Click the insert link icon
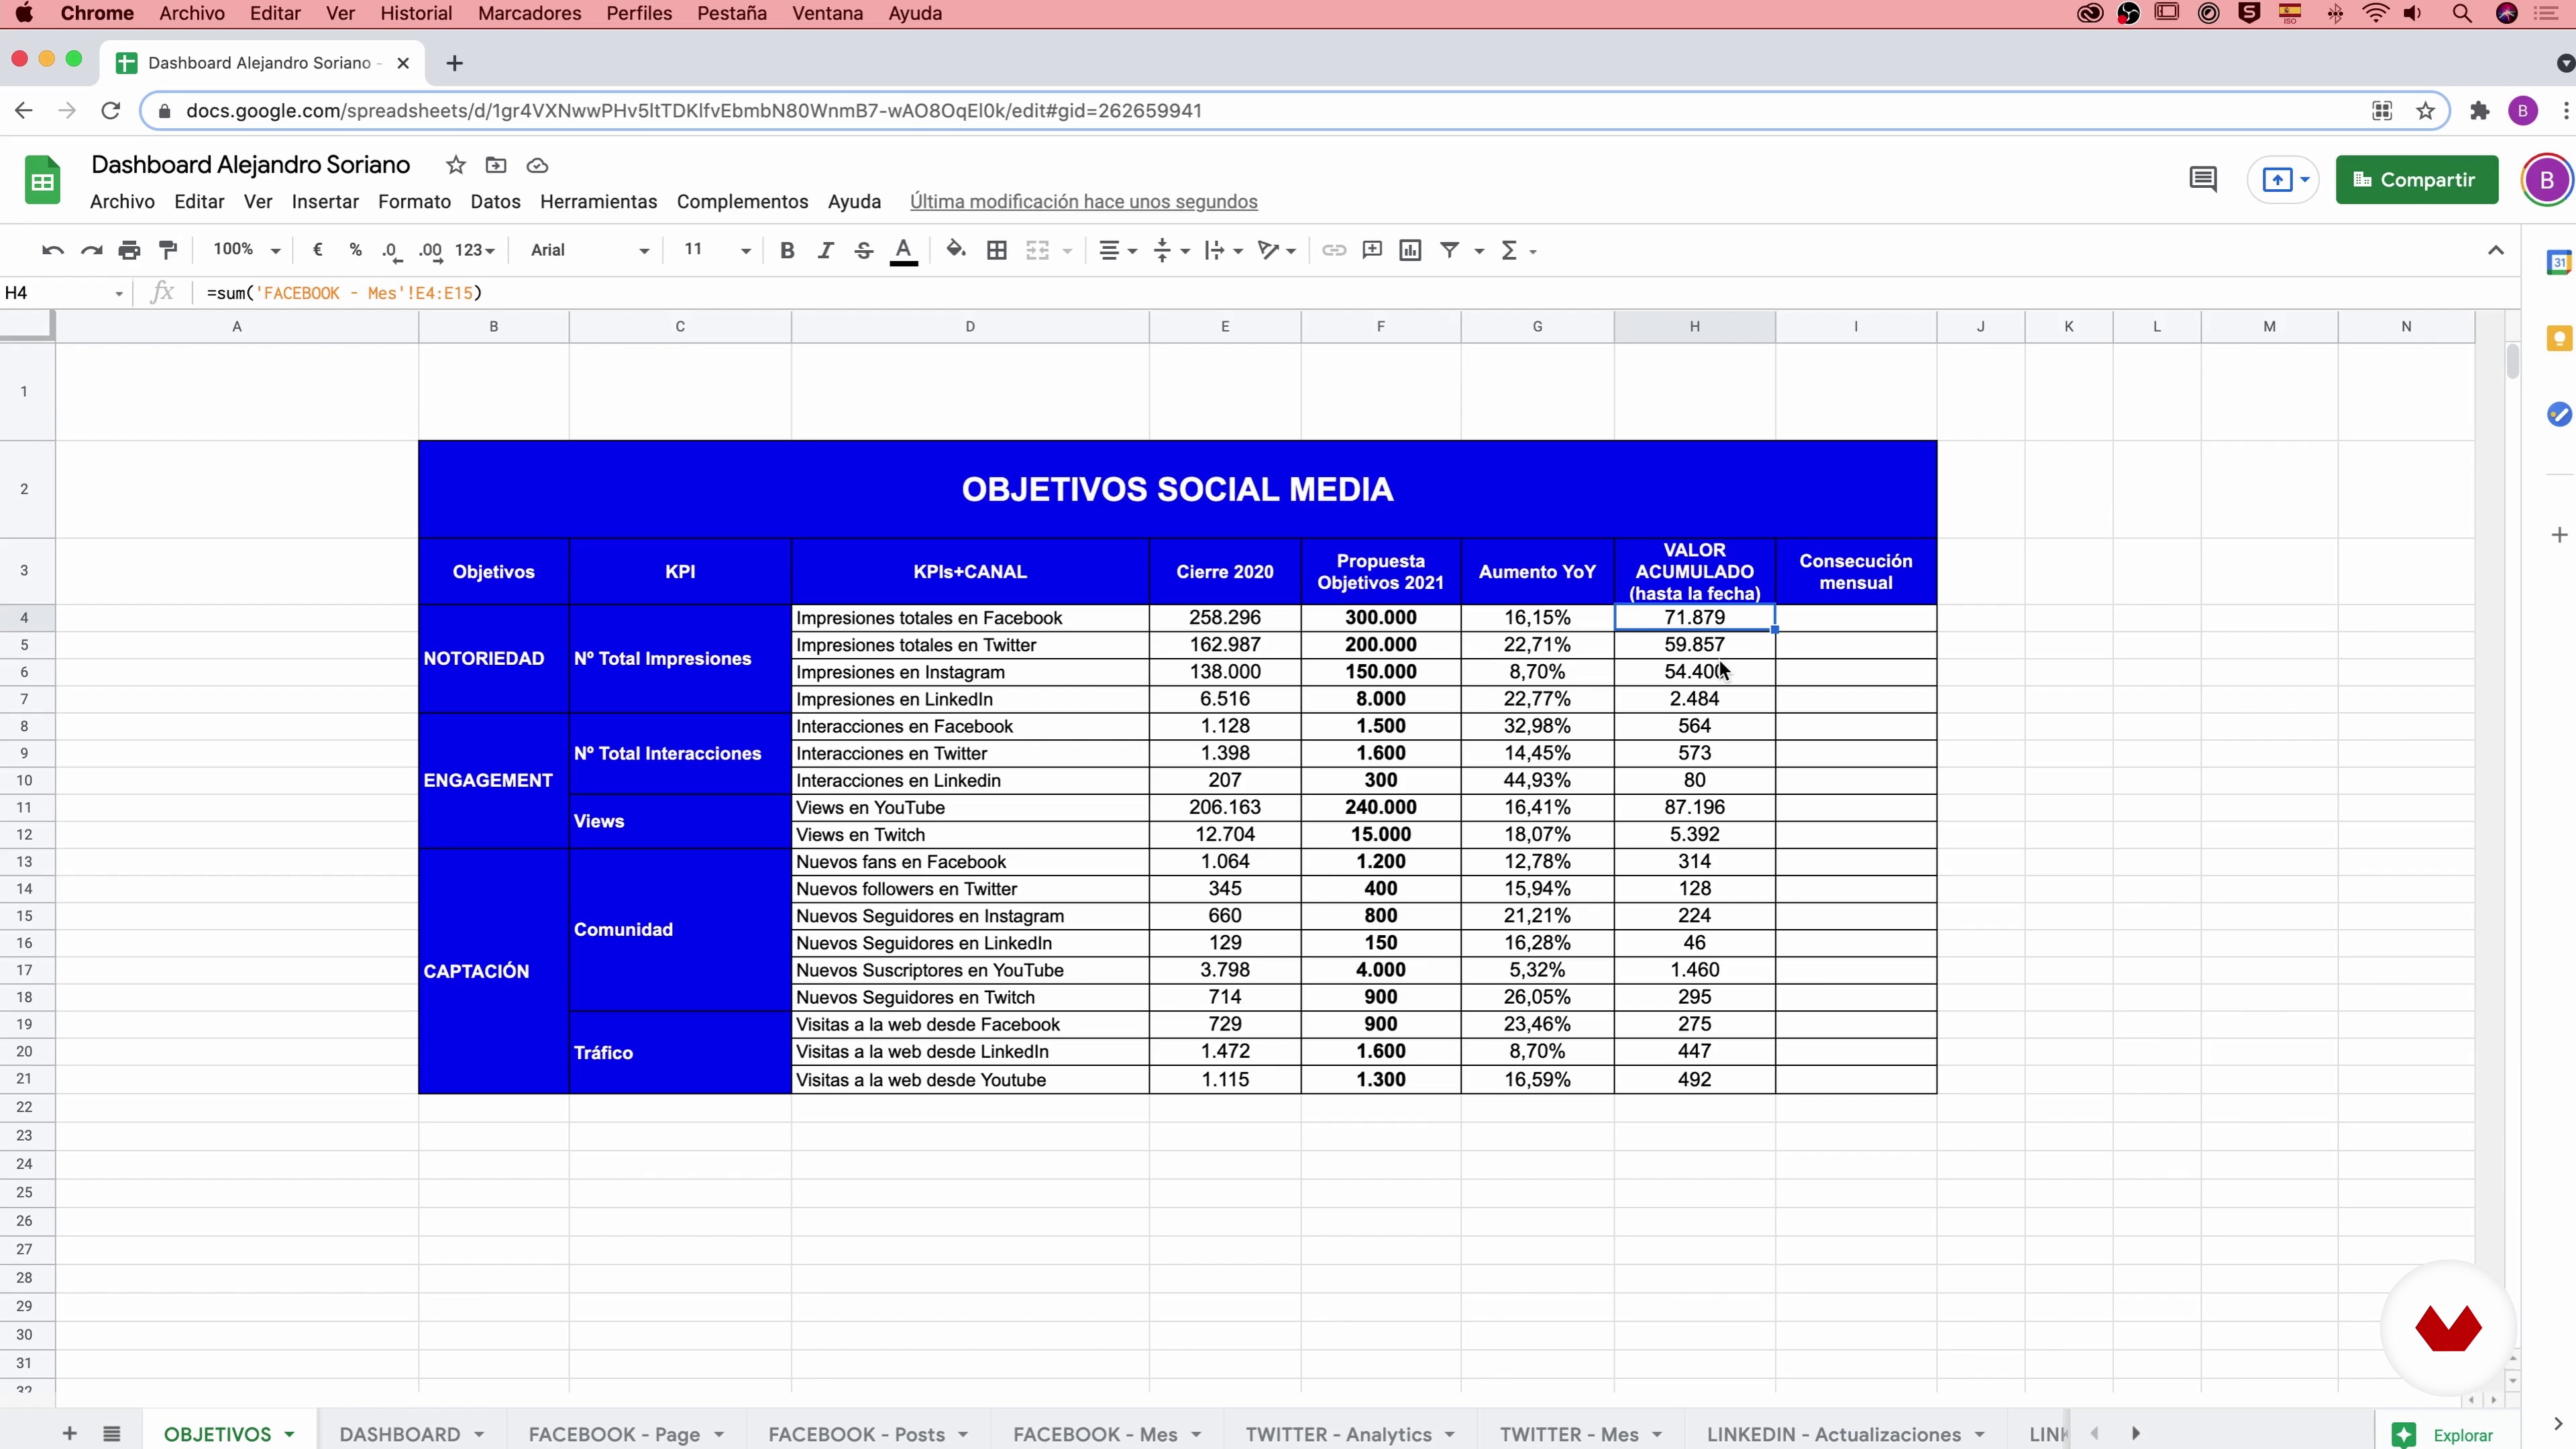The height and width of the screenshot is (1449, 2576). click(1333, 250)
